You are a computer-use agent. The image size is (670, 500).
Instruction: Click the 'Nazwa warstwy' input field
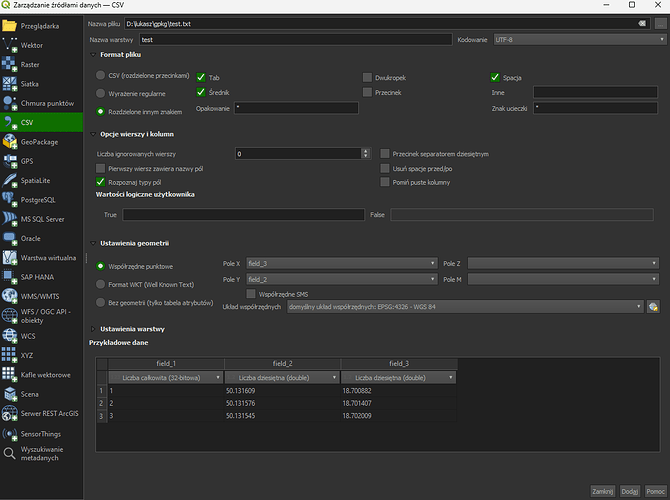294,39
